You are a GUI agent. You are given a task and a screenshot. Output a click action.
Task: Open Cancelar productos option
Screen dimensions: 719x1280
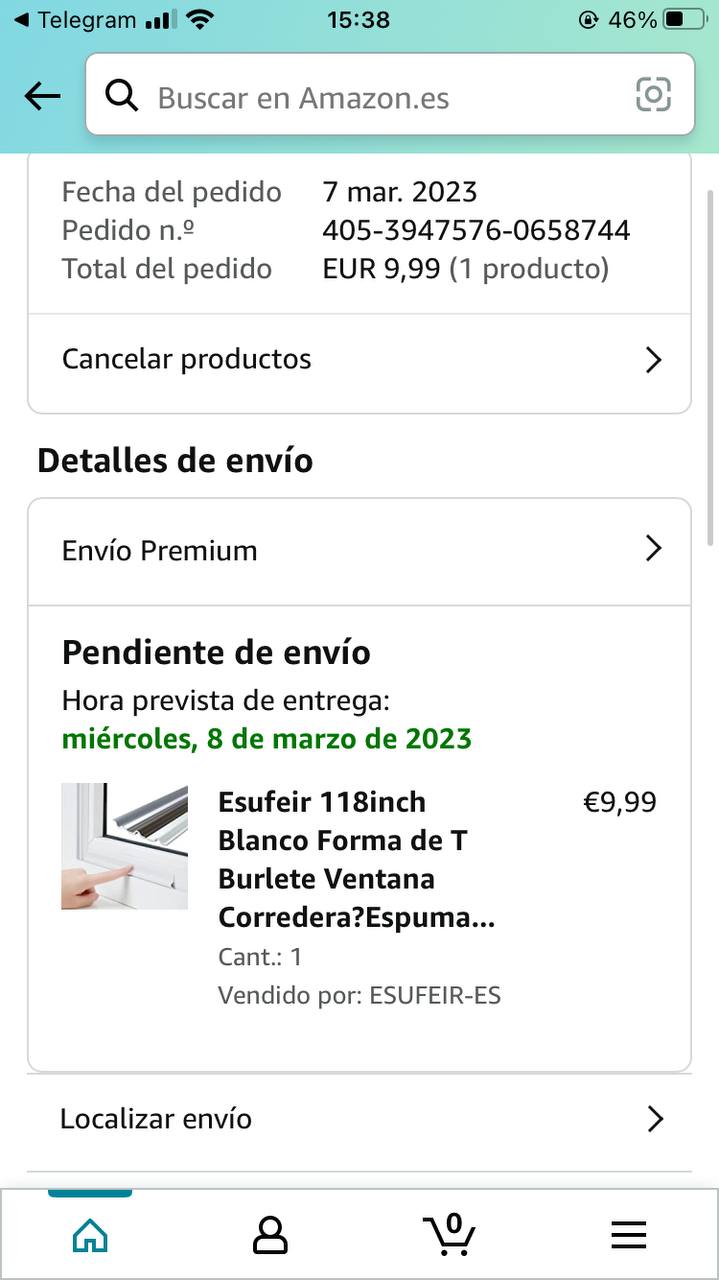pyautogui.click(x=187, y=359)
